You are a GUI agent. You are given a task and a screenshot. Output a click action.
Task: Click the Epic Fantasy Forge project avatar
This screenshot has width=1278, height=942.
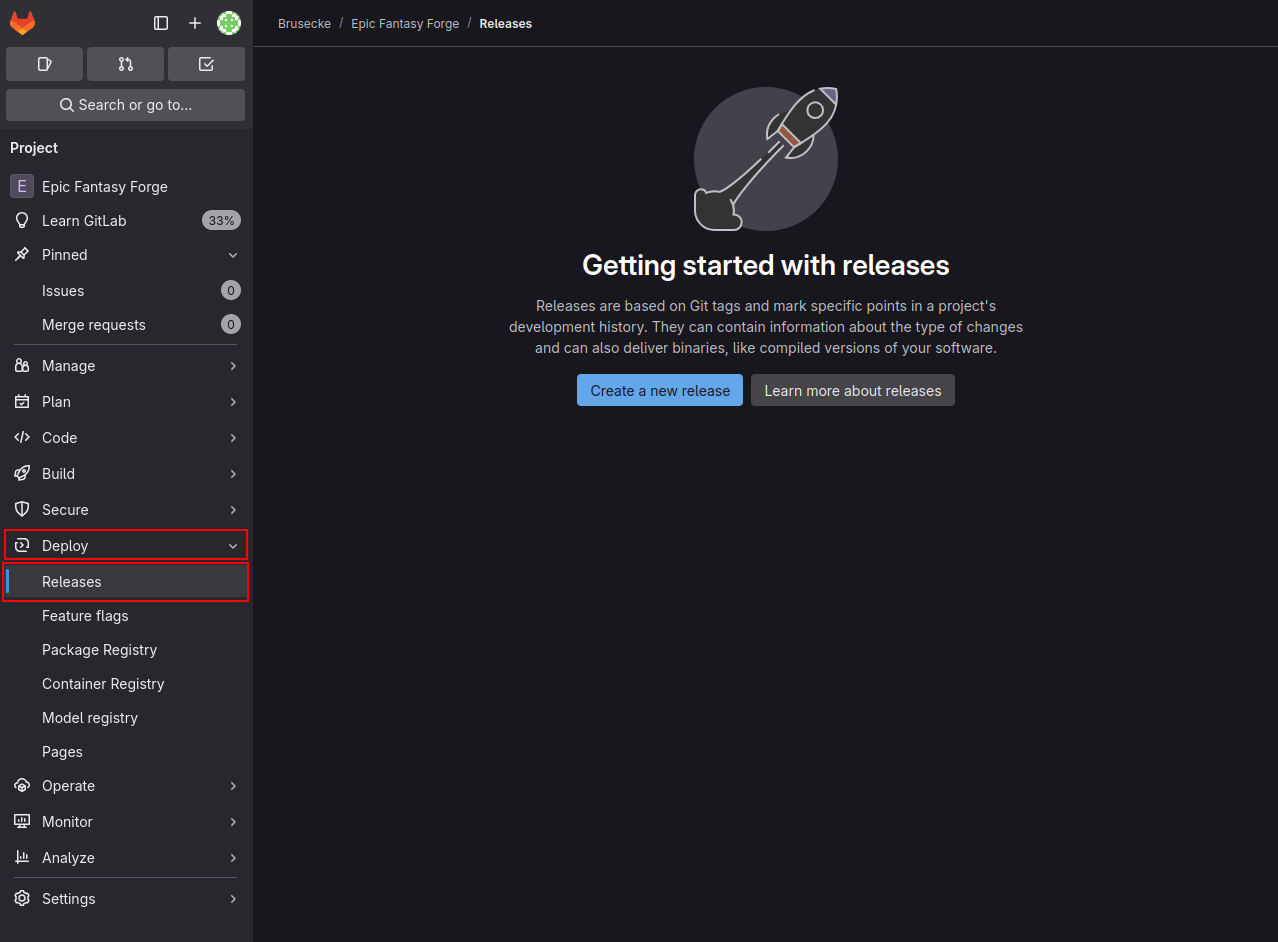(22, 187)
